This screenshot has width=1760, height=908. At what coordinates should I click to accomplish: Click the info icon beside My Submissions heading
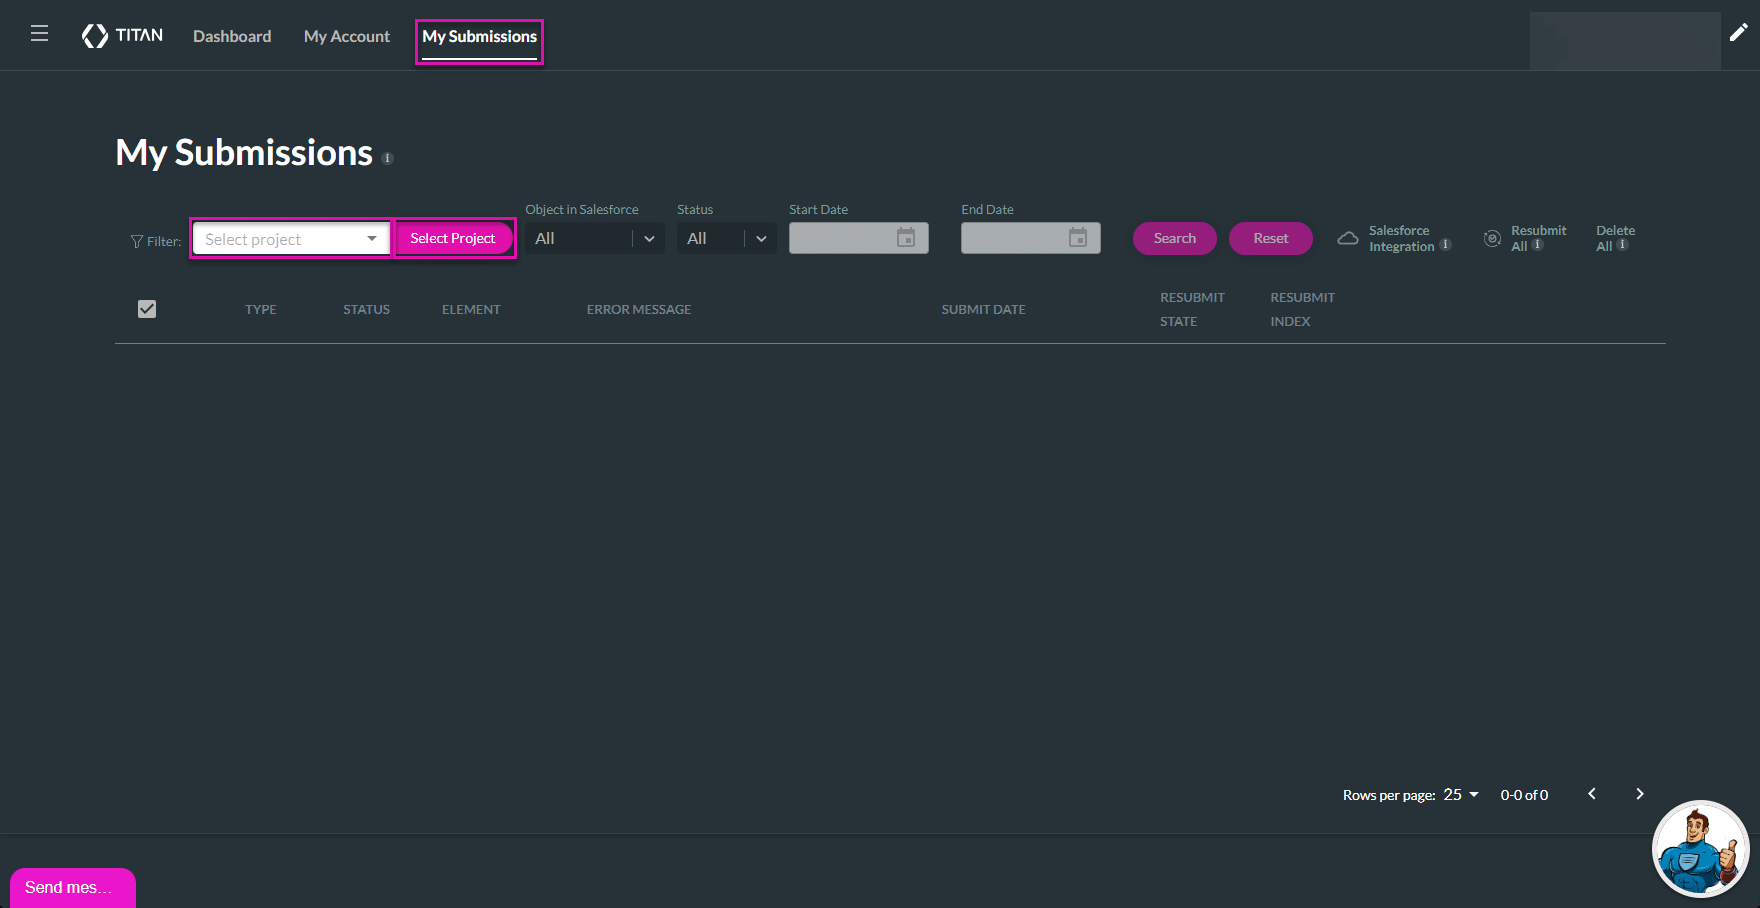click(x=388, y=158)
